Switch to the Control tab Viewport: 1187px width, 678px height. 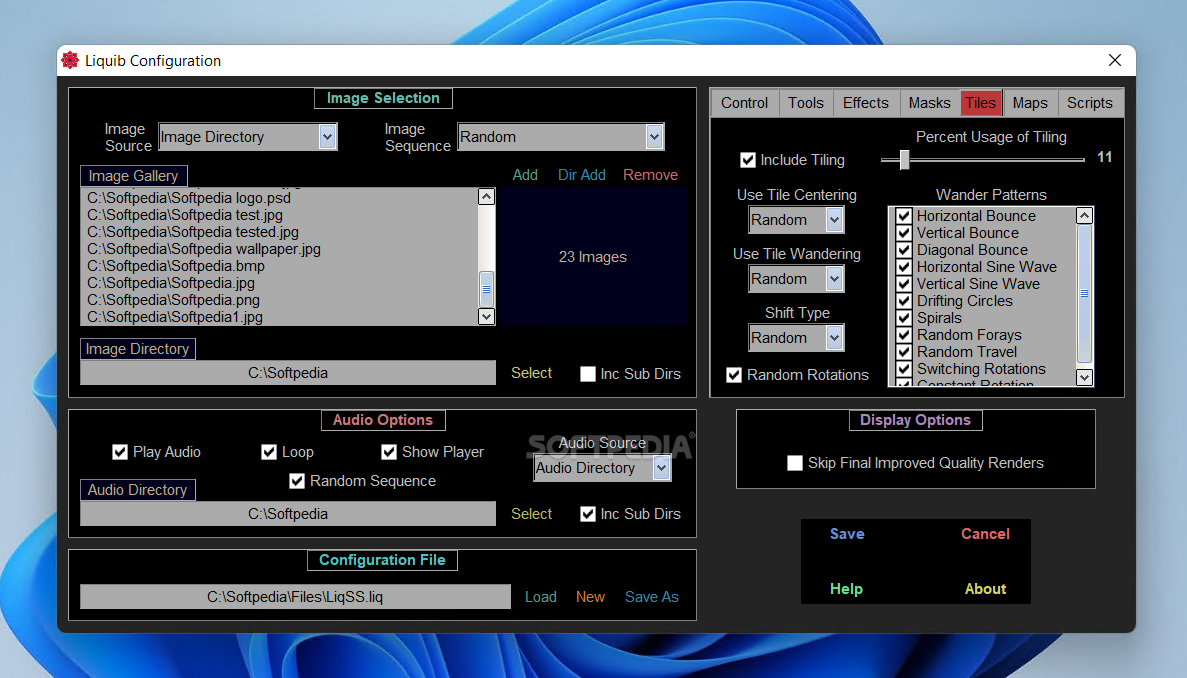click(744, 103)
